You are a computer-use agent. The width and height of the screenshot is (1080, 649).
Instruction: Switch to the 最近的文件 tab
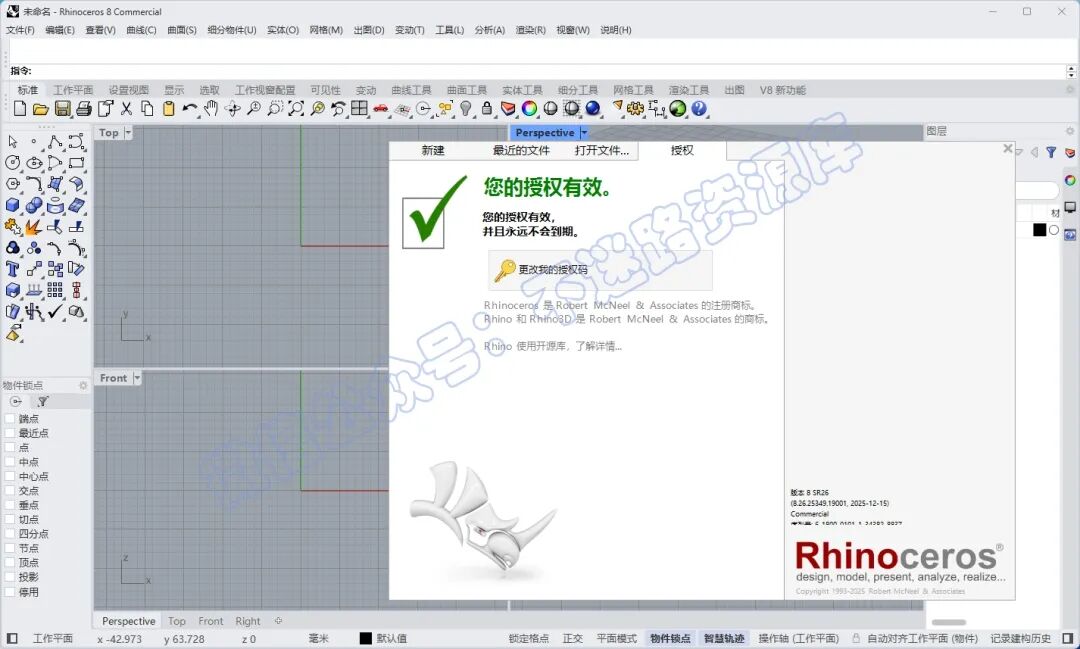coord(521,150)
